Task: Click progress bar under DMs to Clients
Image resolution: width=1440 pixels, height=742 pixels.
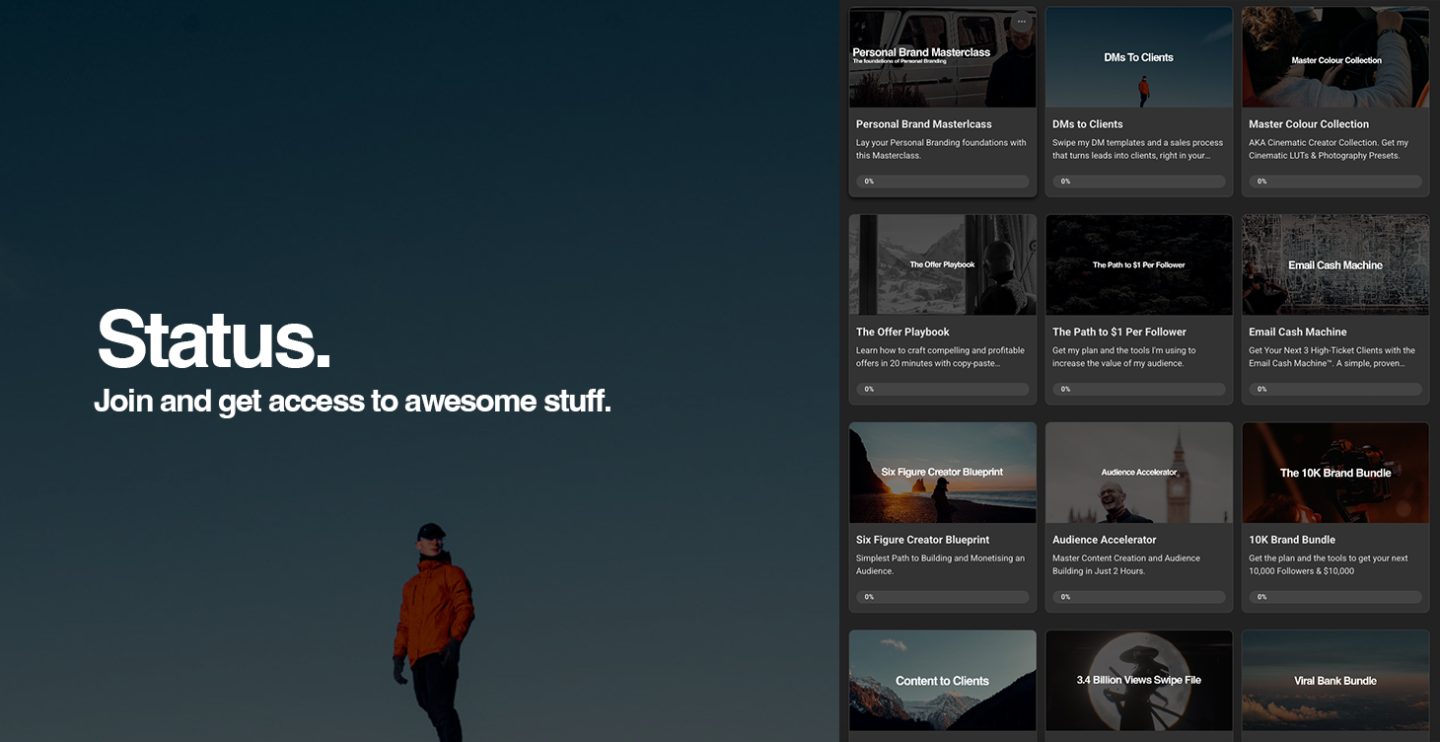Action: coord(1139,182)
